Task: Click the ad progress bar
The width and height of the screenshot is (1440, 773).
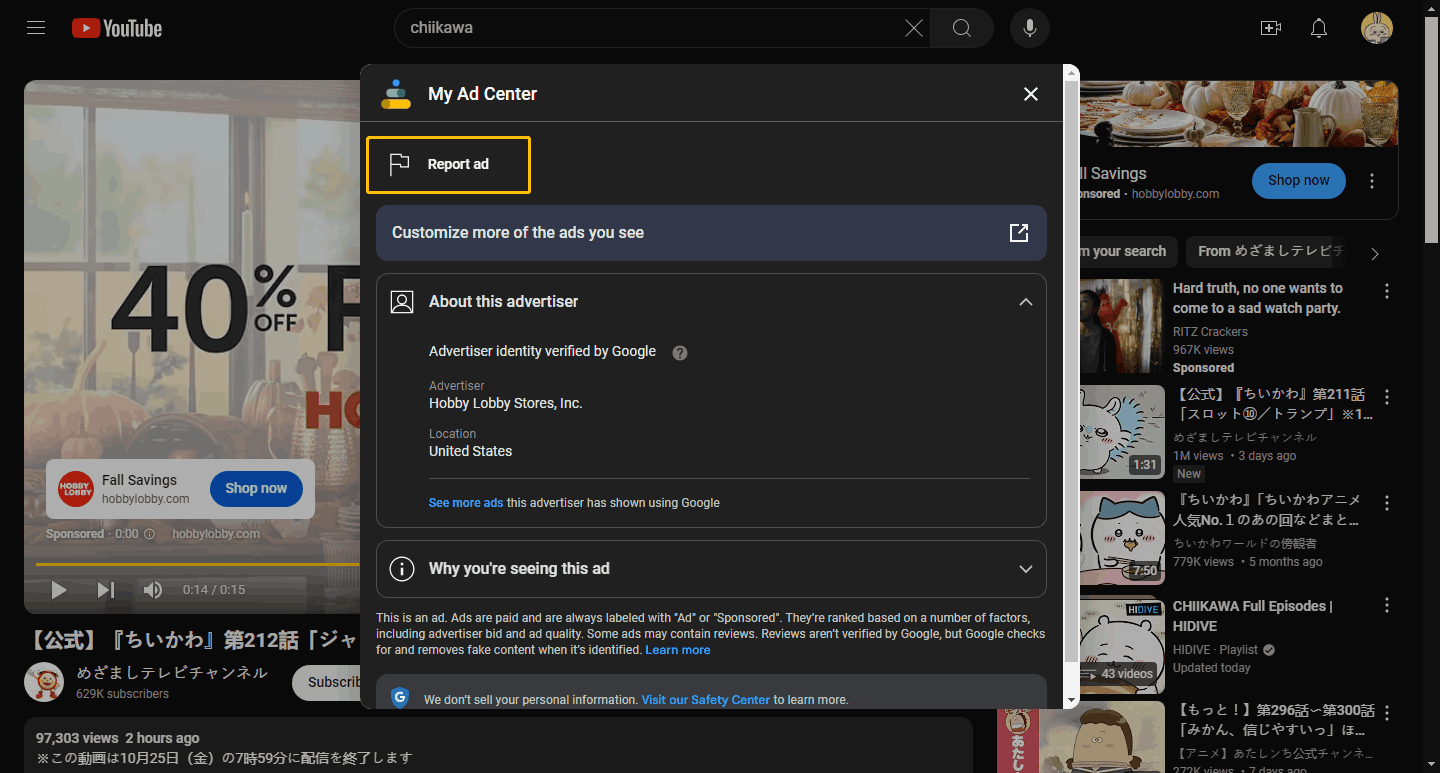Action: [198, 565]
